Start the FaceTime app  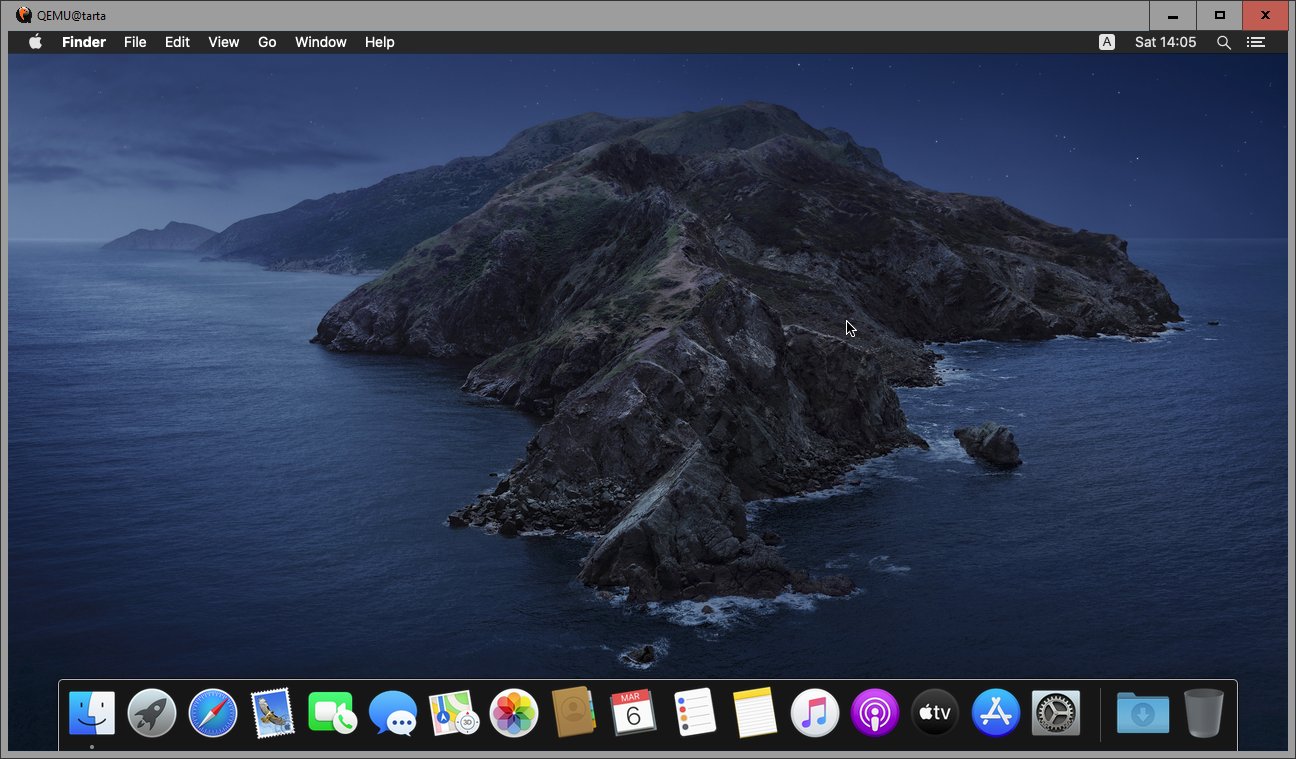pyautogui.click(x=332, y=714)
